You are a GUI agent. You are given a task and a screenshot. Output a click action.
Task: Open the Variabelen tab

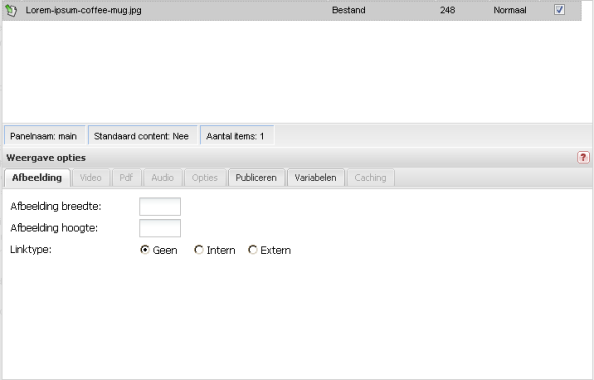tap(316, 178)
